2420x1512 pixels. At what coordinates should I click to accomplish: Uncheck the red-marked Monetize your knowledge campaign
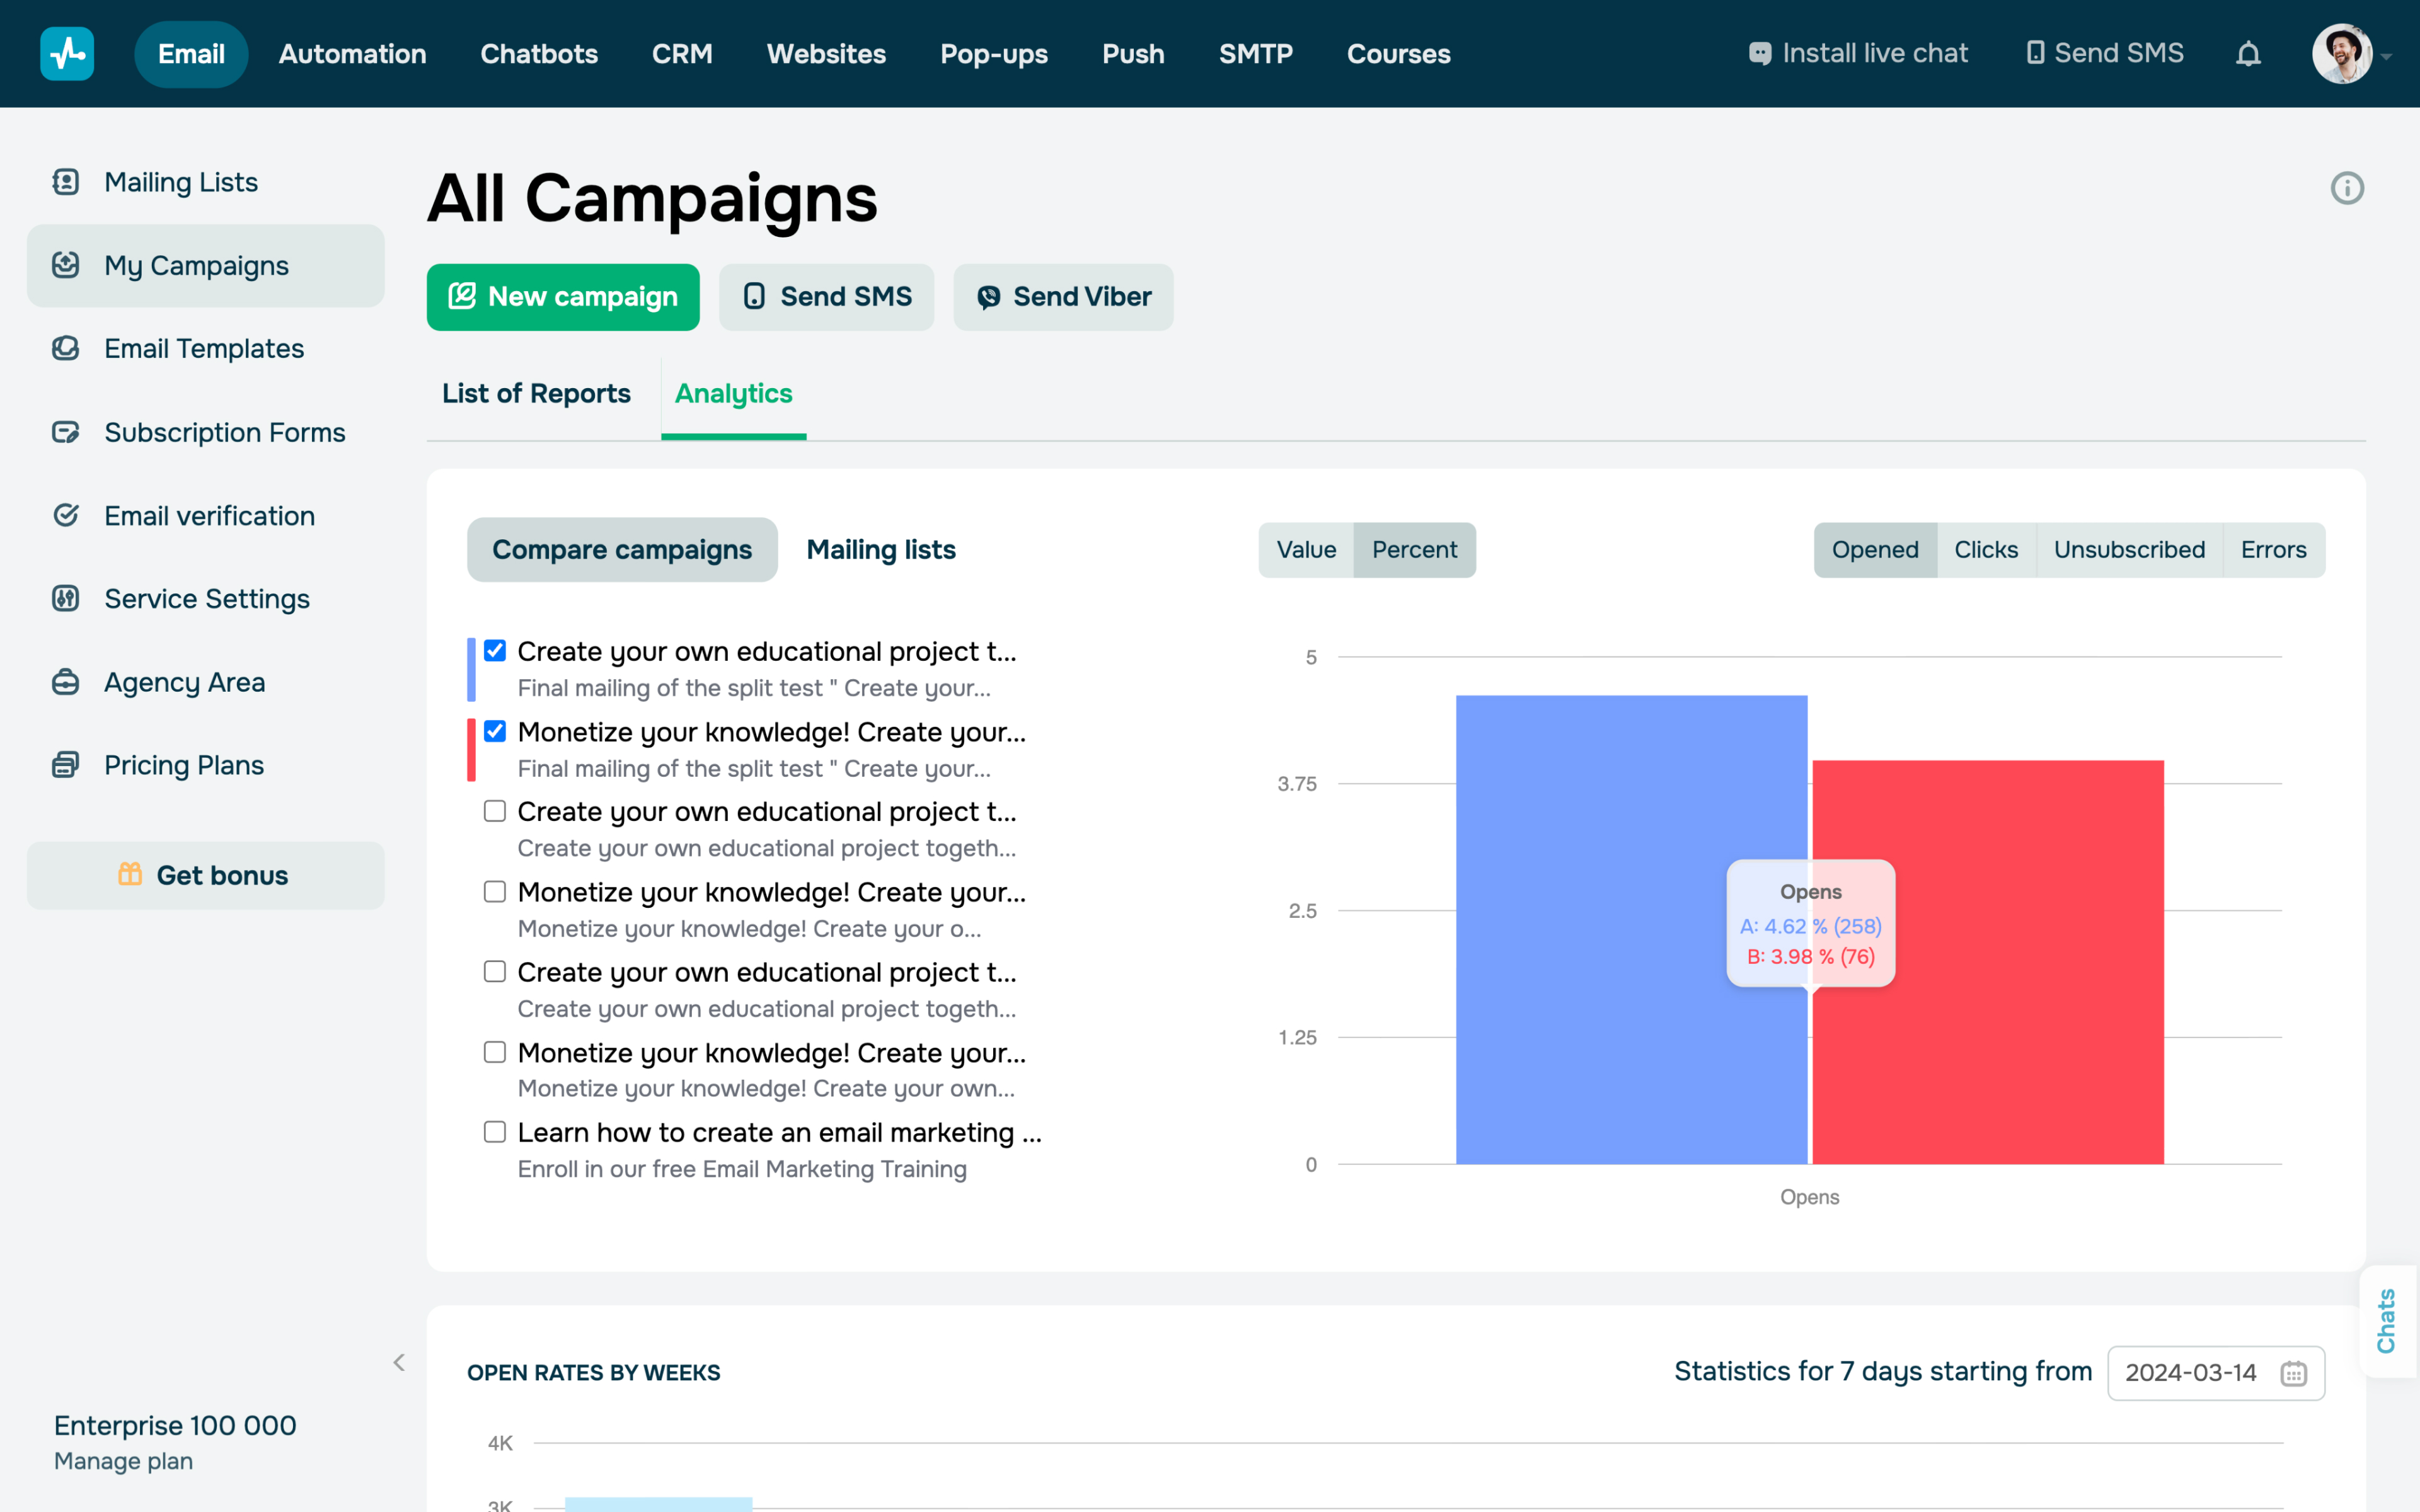495,731
